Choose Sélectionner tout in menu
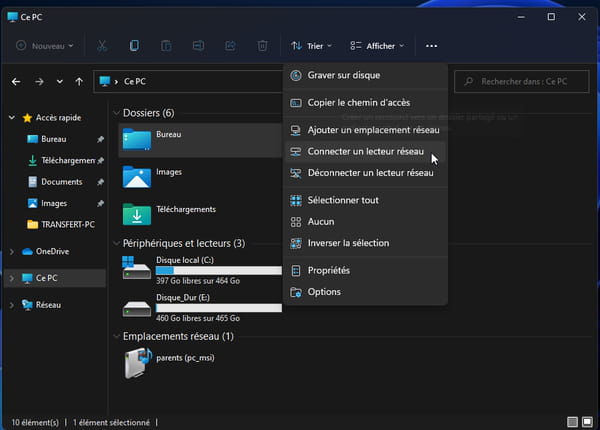Viewport: 600px width, 430px height. [366, 200]
